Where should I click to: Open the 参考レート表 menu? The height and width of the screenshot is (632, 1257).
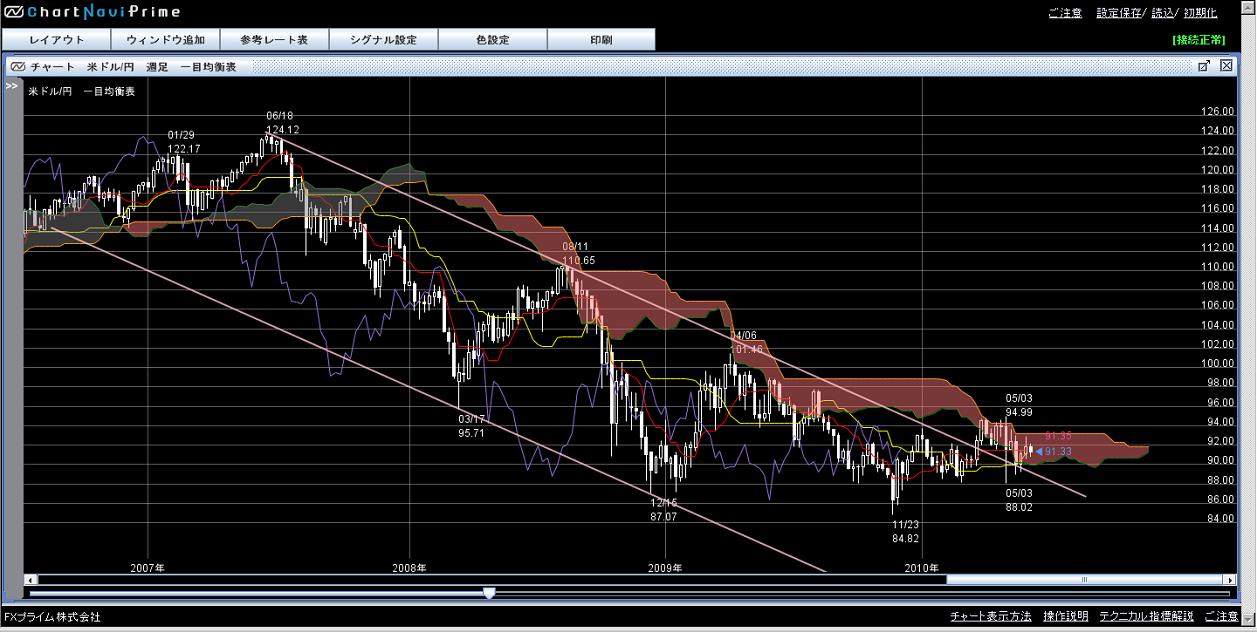[x=274, y=40]
